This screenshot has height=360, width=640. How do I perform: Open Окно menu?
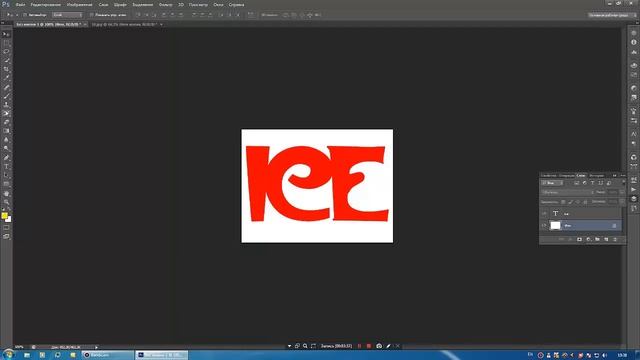pyautogui.click(x=218, y=4)
